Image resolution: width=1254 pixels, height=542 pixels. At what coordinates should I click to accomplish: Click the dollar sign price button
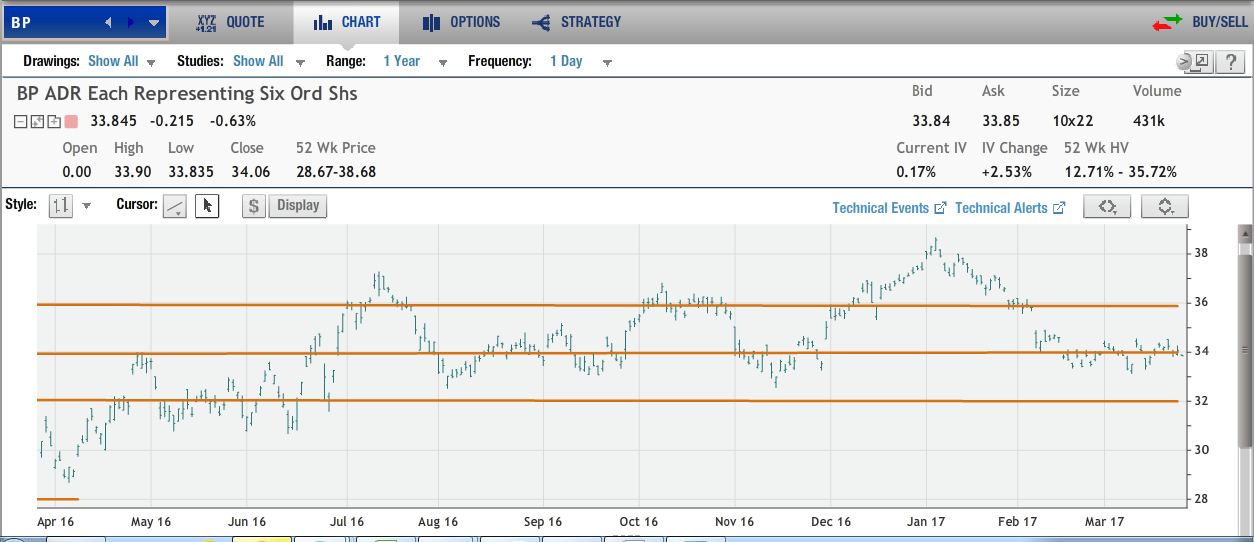[x=254, y=206]
